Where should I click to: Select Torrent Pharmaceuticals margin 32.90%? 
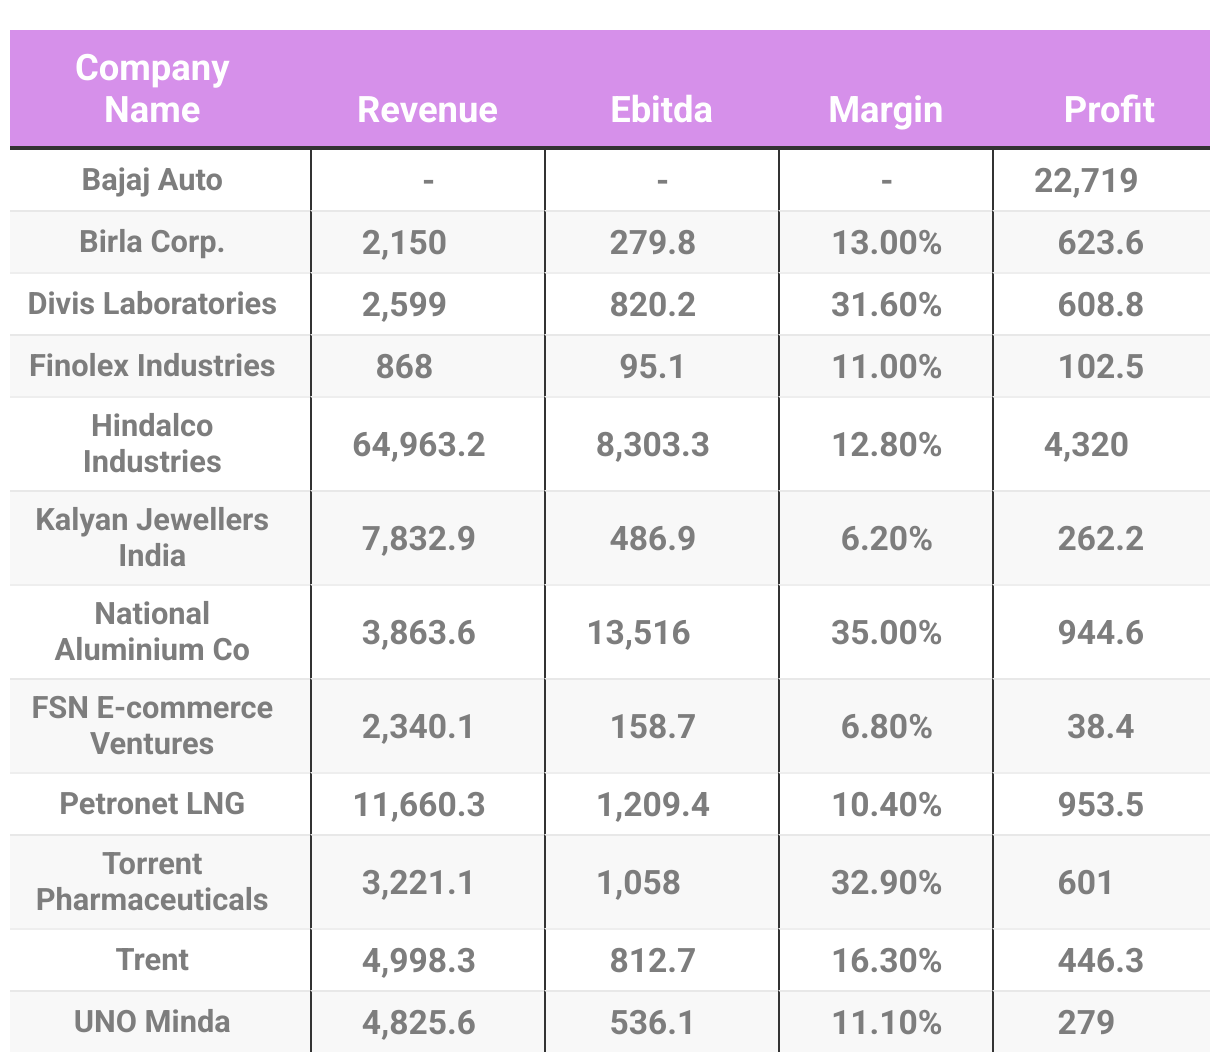pyautogui.click(x=886, y=883)
